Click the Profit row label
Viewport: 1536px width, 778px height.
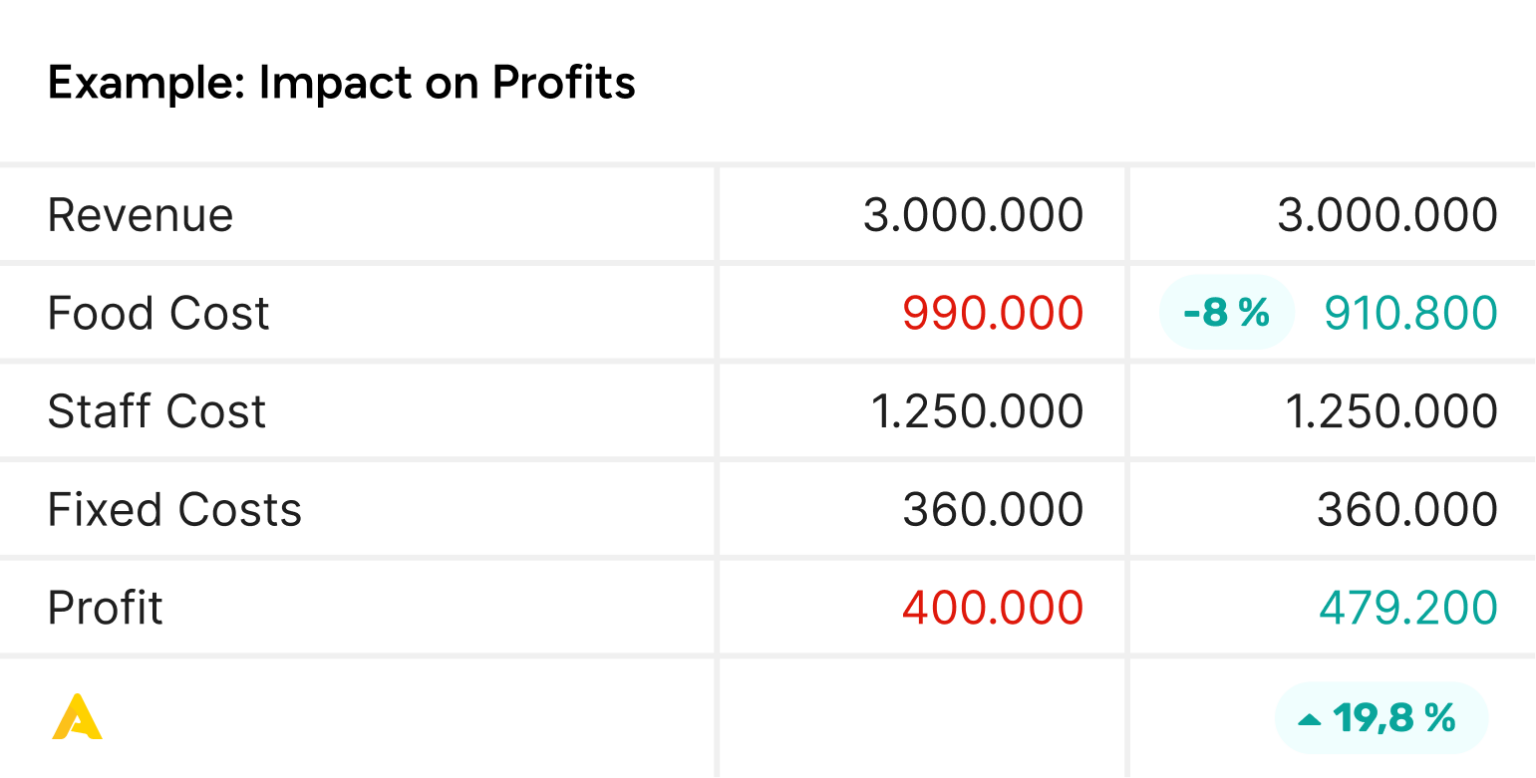105,607
